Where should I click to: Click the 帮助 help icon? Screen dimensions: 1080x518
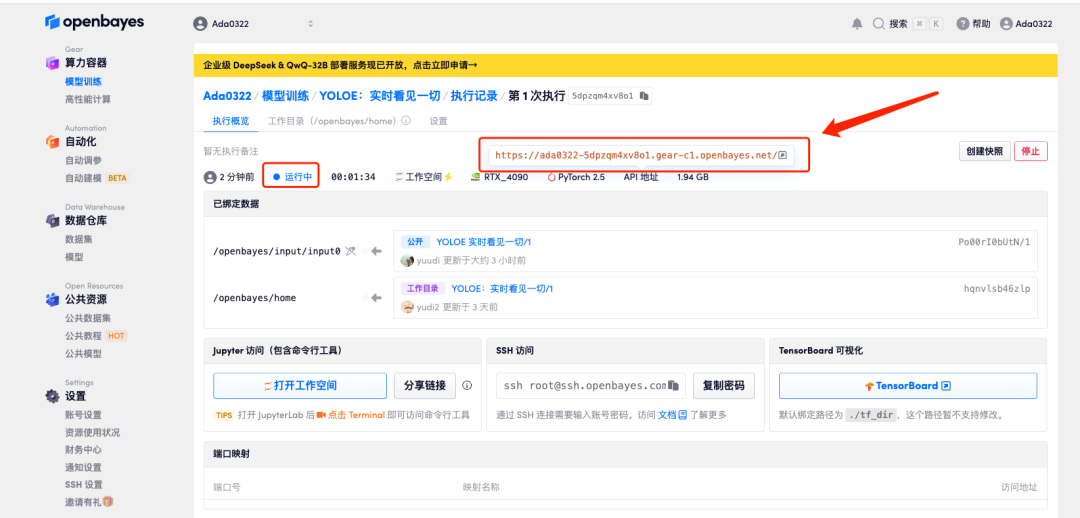963,23
